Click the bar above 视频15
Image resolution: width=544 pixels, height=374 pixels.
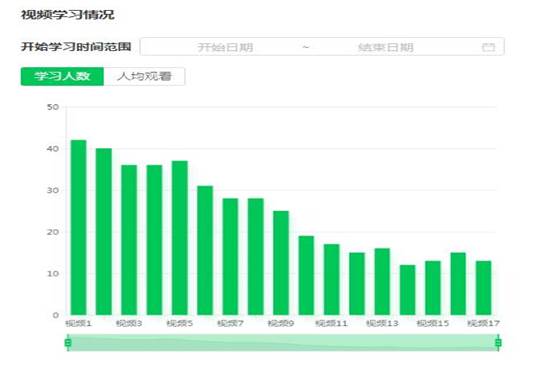pos(433,288)
